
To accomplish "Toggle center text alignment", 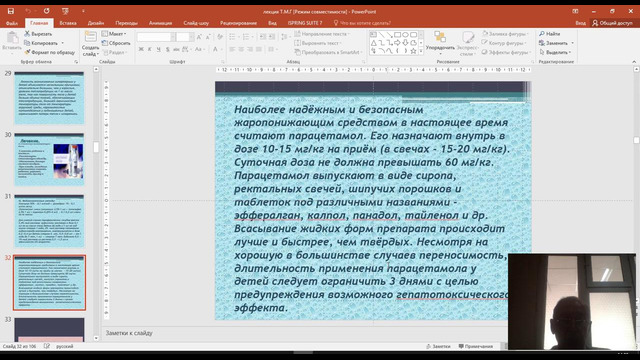I will (x=241, y=49).
